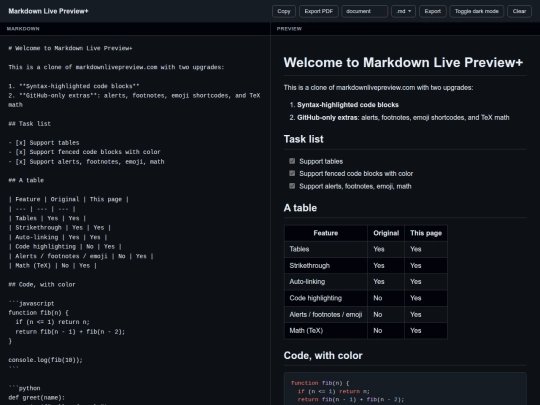Click the '# Welcome' line in editor
Image resolution: width=540 pixels, height=405 pixels.
pyautogui.click(x=70, y=48)
